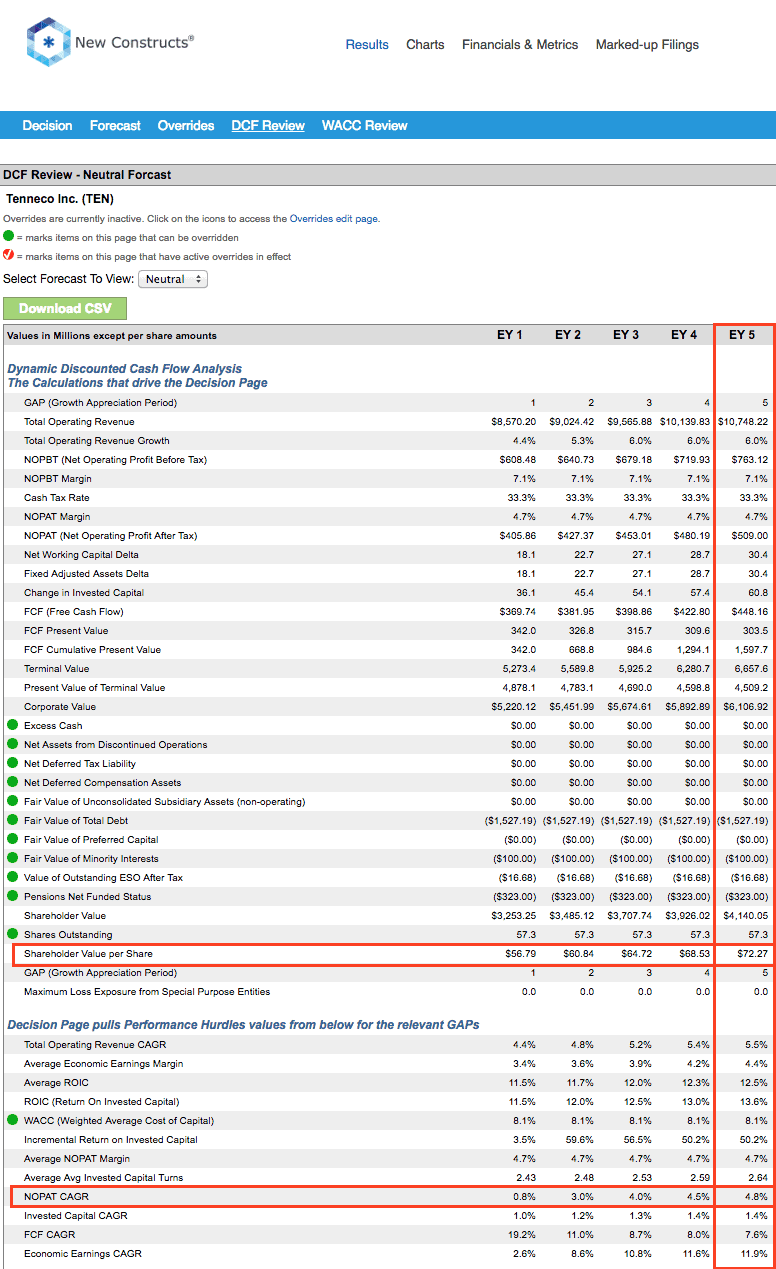Switch to the DCF Review tab
The height and width of the screenshot is (1269, 776).
coord(268,125)
